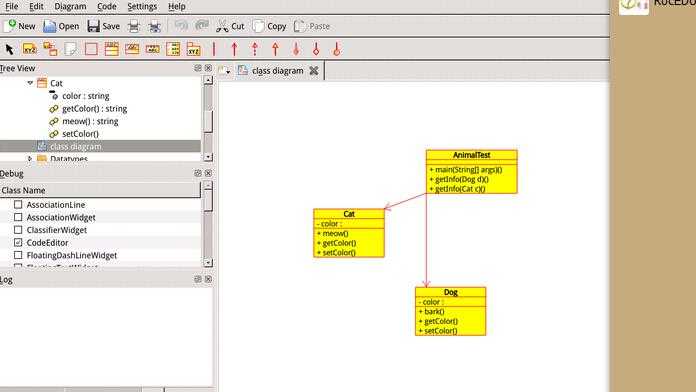This screenshot has width=696, height=392.
Task: Select the XYZ label text tool
Action: [x=30, y=49]
